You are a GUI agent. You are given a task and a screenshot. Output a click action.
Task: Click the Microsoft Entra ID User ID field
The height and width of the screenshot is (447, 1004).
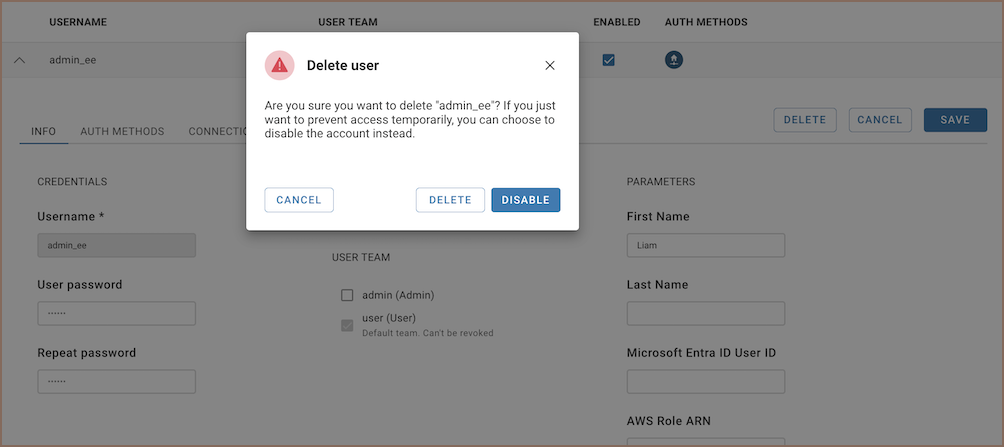705,381
